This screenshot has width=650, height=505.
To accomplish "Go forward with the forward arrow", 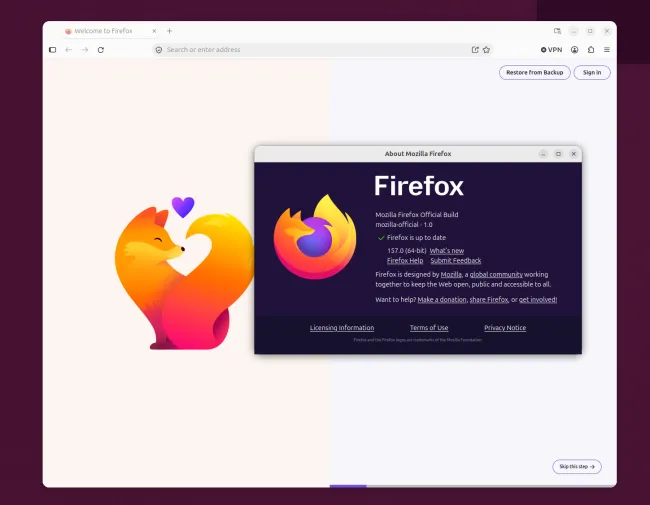I will (85, 50).
